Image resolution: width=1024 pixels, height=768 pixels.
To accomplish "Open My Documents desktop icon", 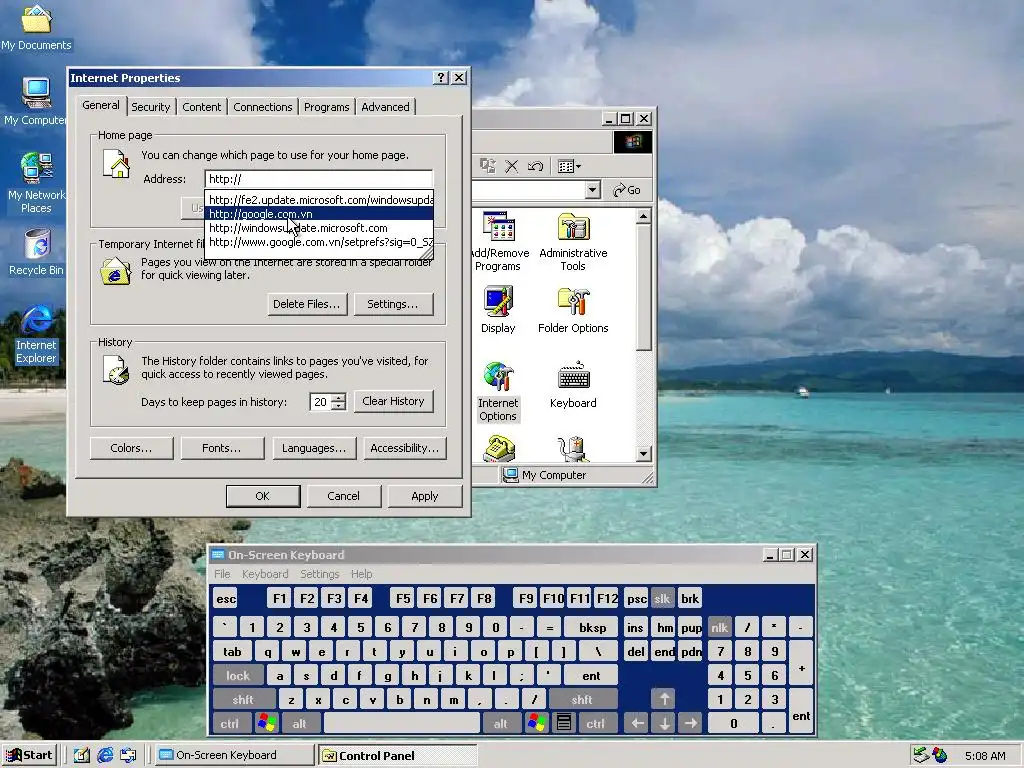I will click(36, 27).
